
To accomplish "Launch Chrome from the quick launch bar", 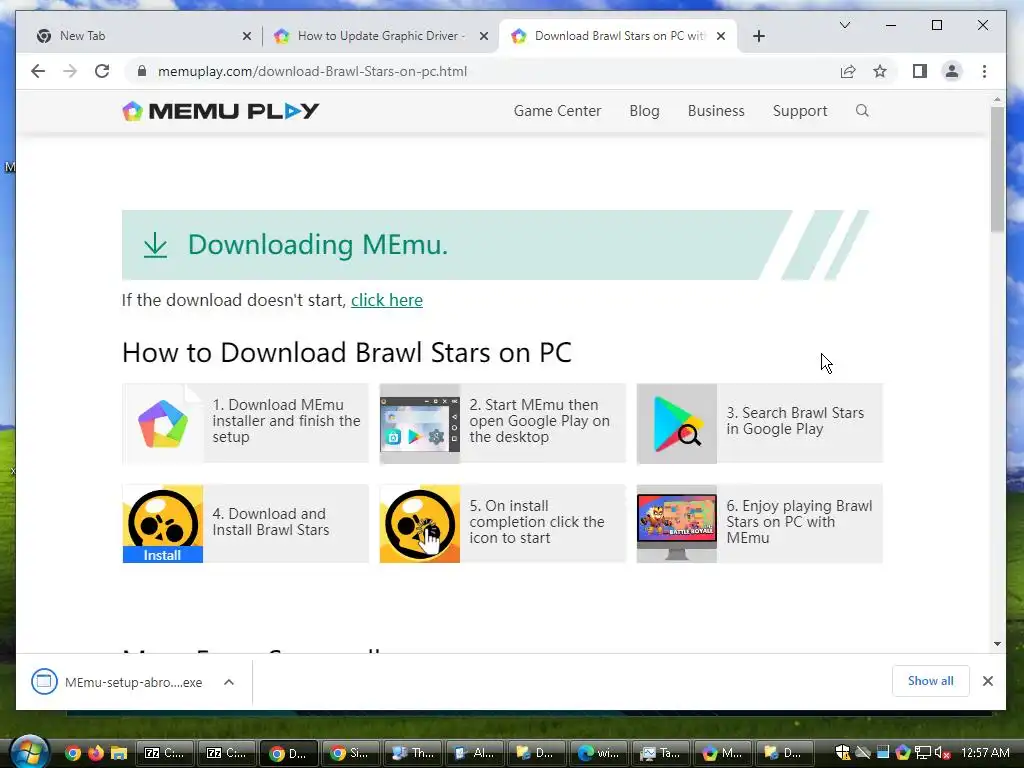I will (x=73, y=753).
